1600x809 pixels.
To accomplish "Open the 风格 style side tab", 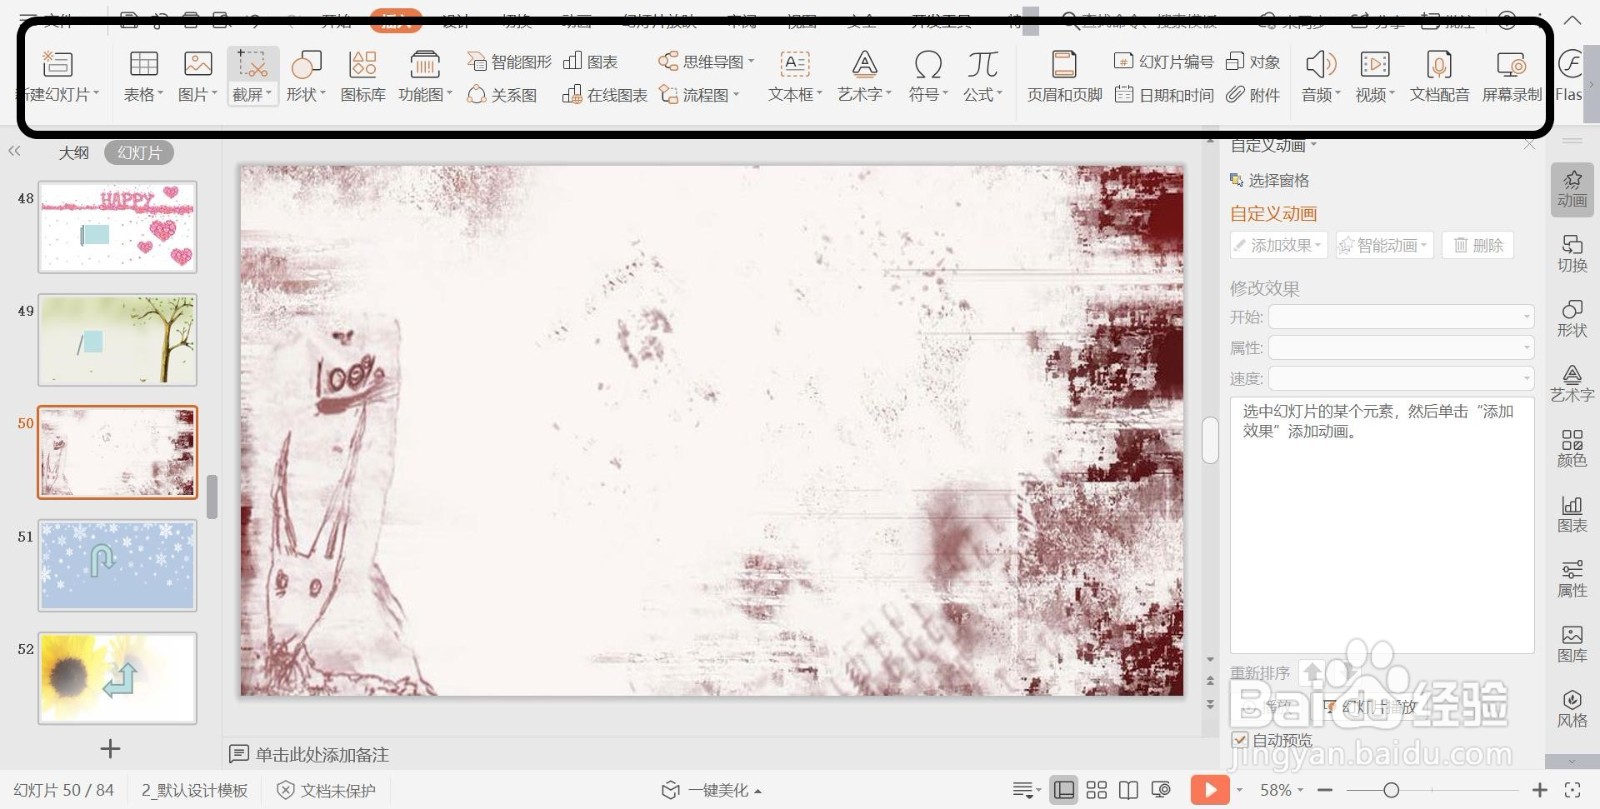I will [1572, 709].
